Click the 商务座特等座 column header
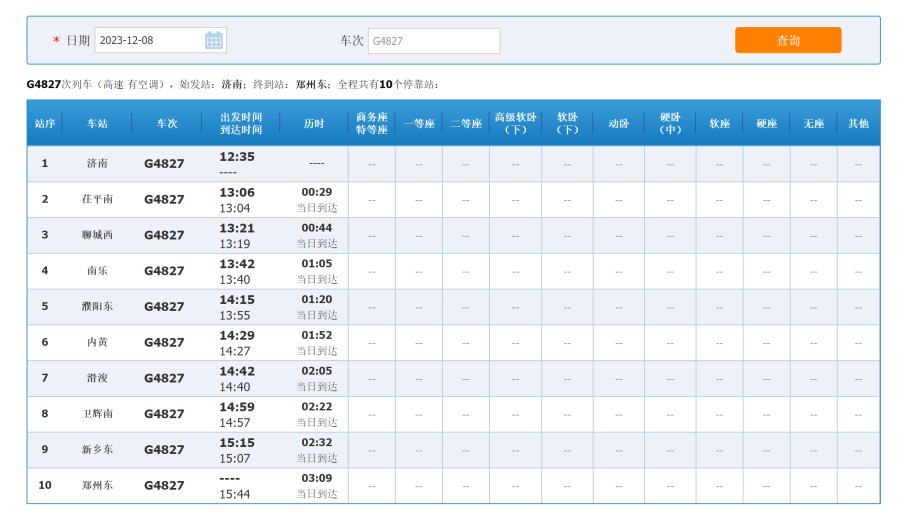Screen dimensions: 900x522 coord(371,123)
